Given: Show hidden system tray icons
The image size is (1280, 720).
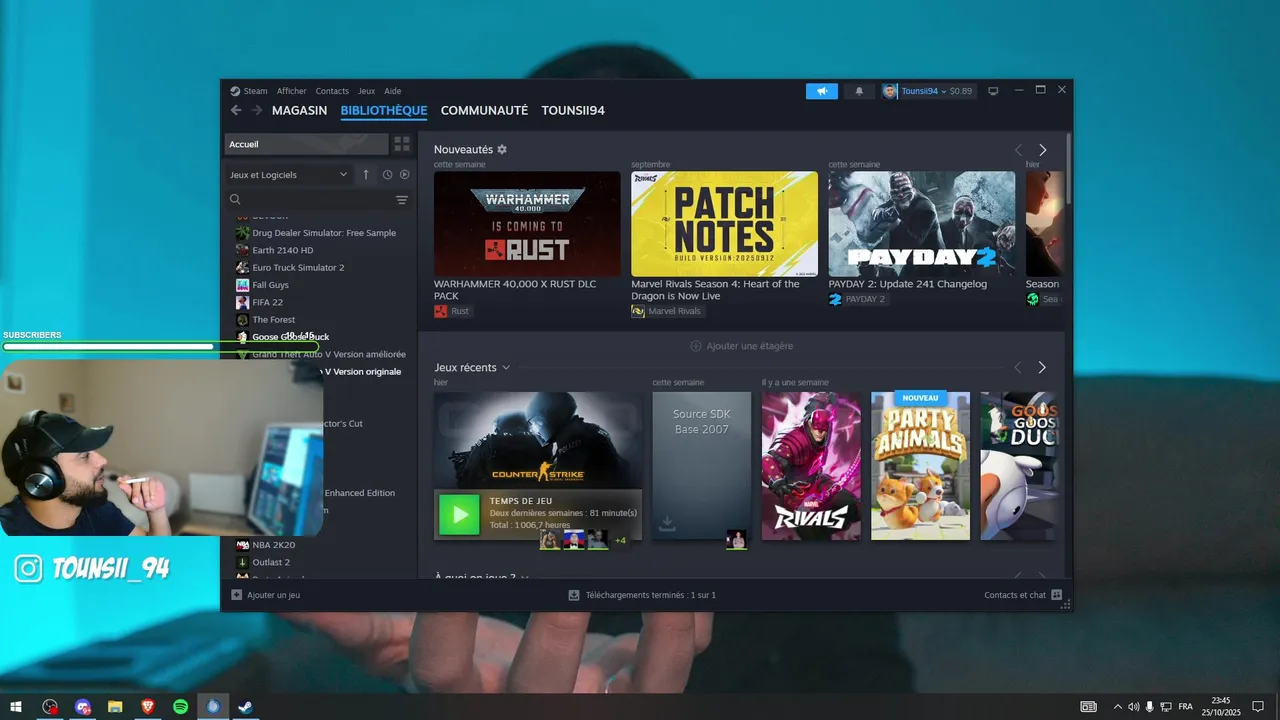Looking at the screenshot, I should click(x=1118, y=707).
